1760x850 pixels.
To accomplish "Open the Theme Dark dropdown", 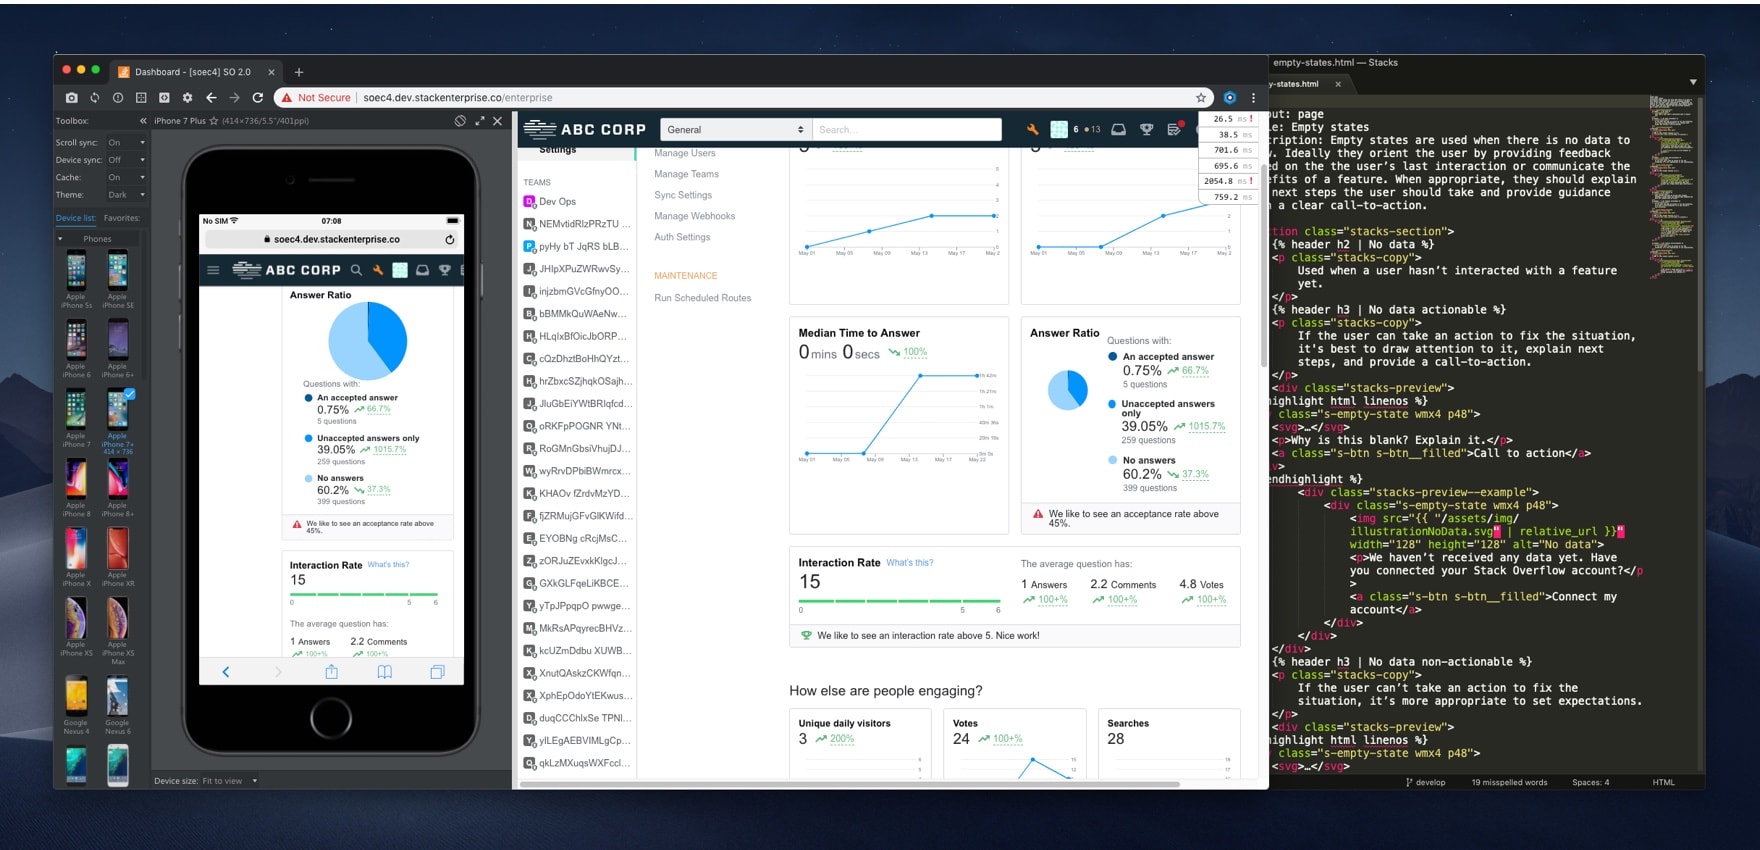I will point(126,195).
